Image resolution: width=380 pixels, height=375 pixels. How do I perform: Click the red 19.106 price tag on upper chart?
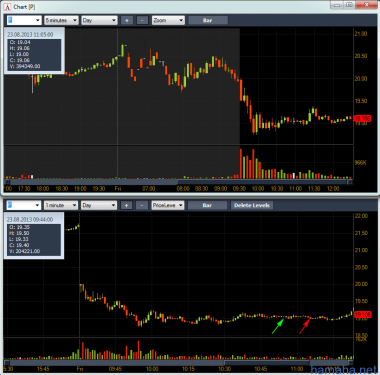pos(362,119)
